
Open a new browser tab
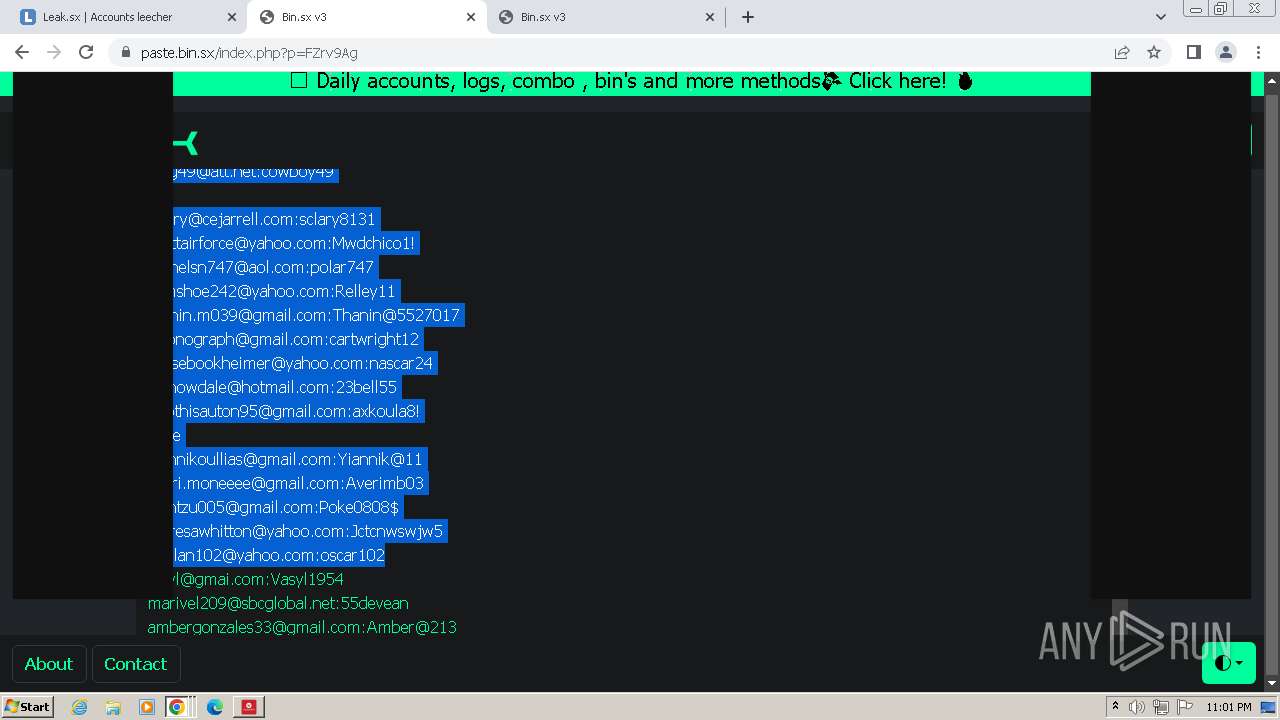(x=747, y=17)
